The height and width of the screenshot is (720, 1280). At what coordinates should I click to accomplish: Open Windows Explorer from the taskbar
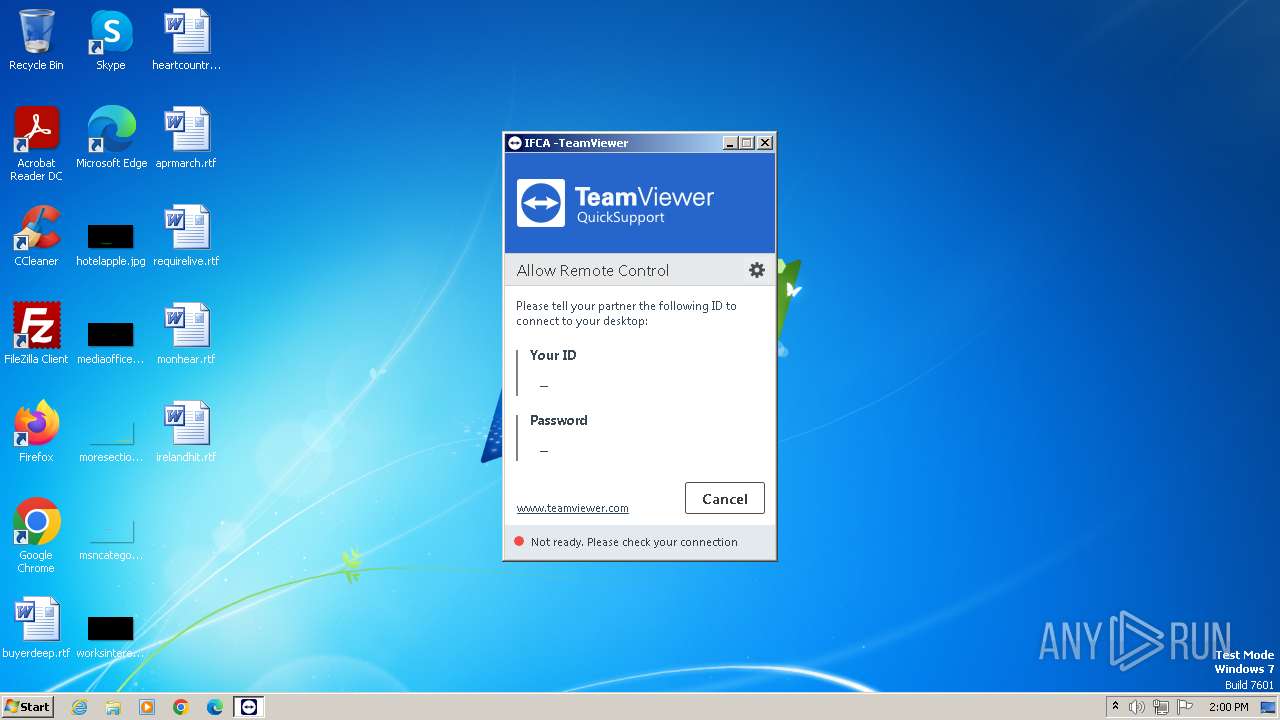pos(113,706)
